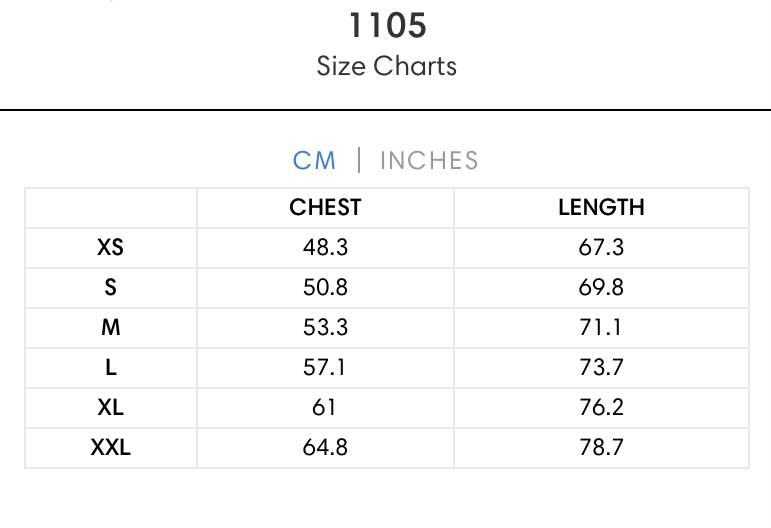The width and height of the screenshot is (771, 528).
Task: Click the XXL size row label
Action: click(x=111, y=447)
